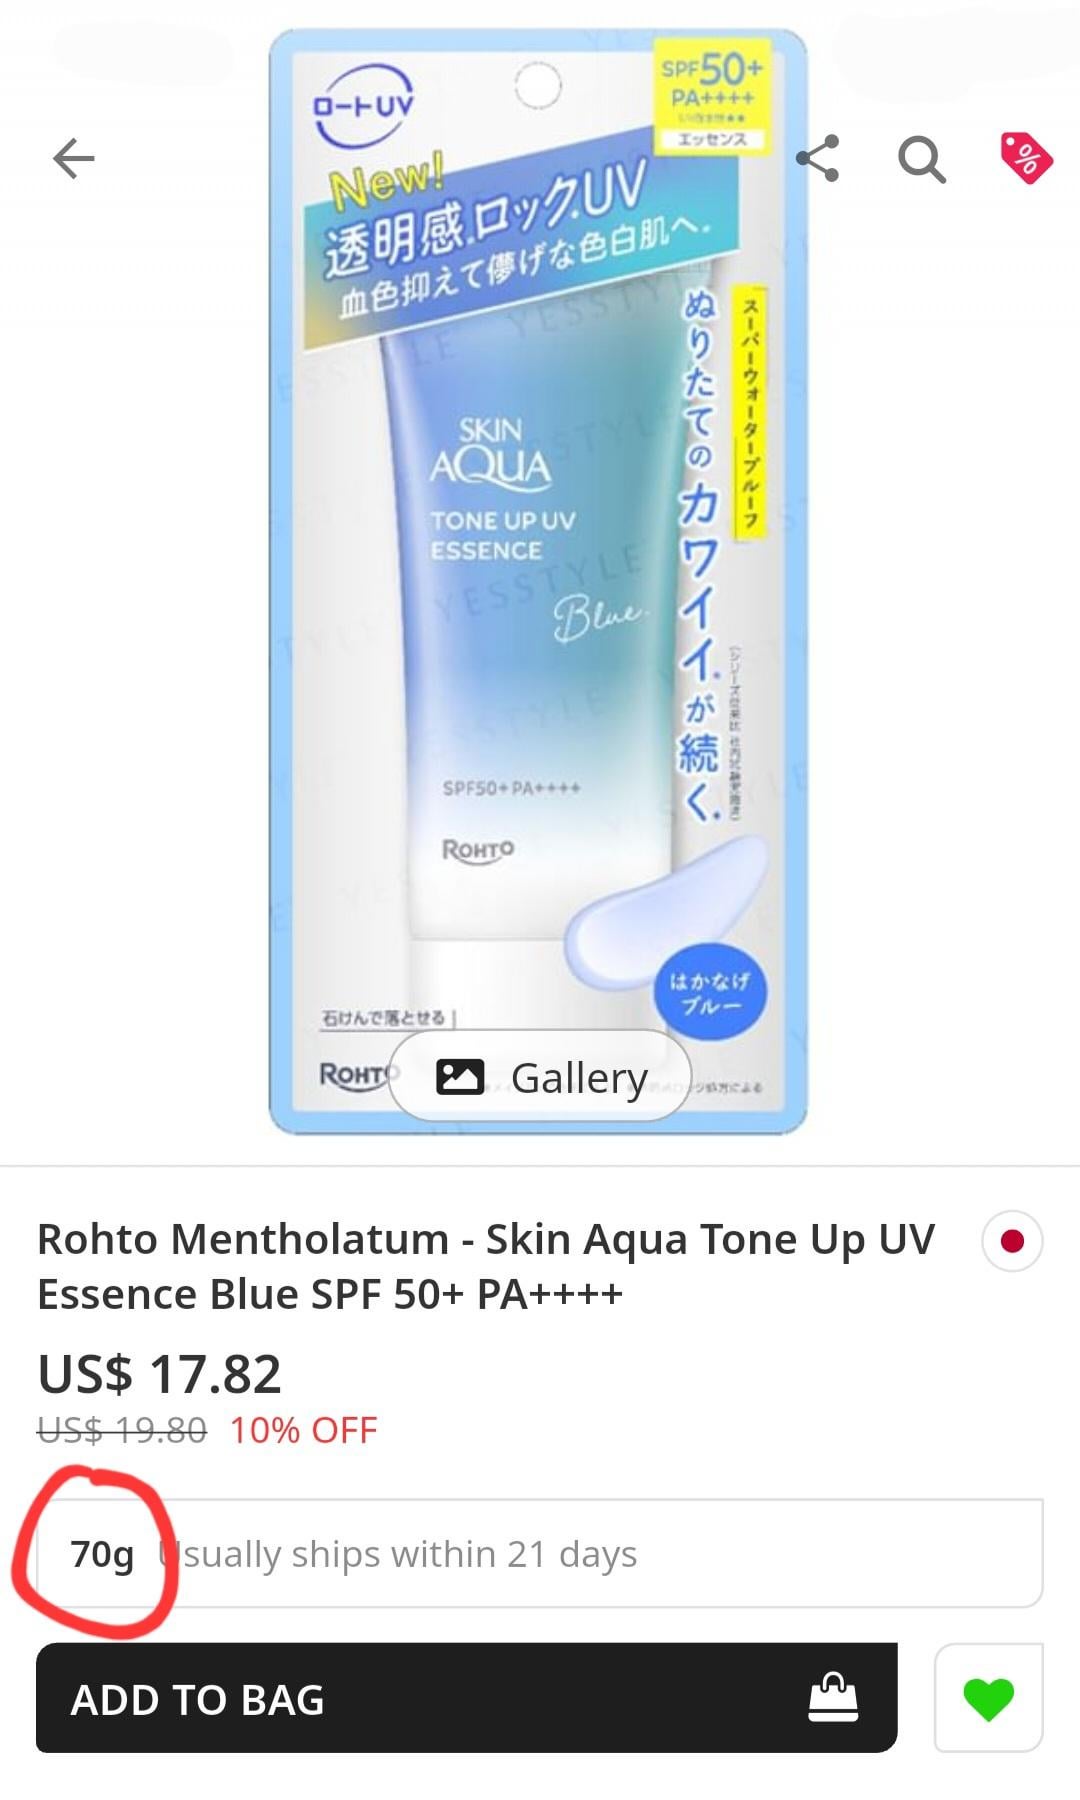Open the shipping within 21 days selector

coord(540,1553)
